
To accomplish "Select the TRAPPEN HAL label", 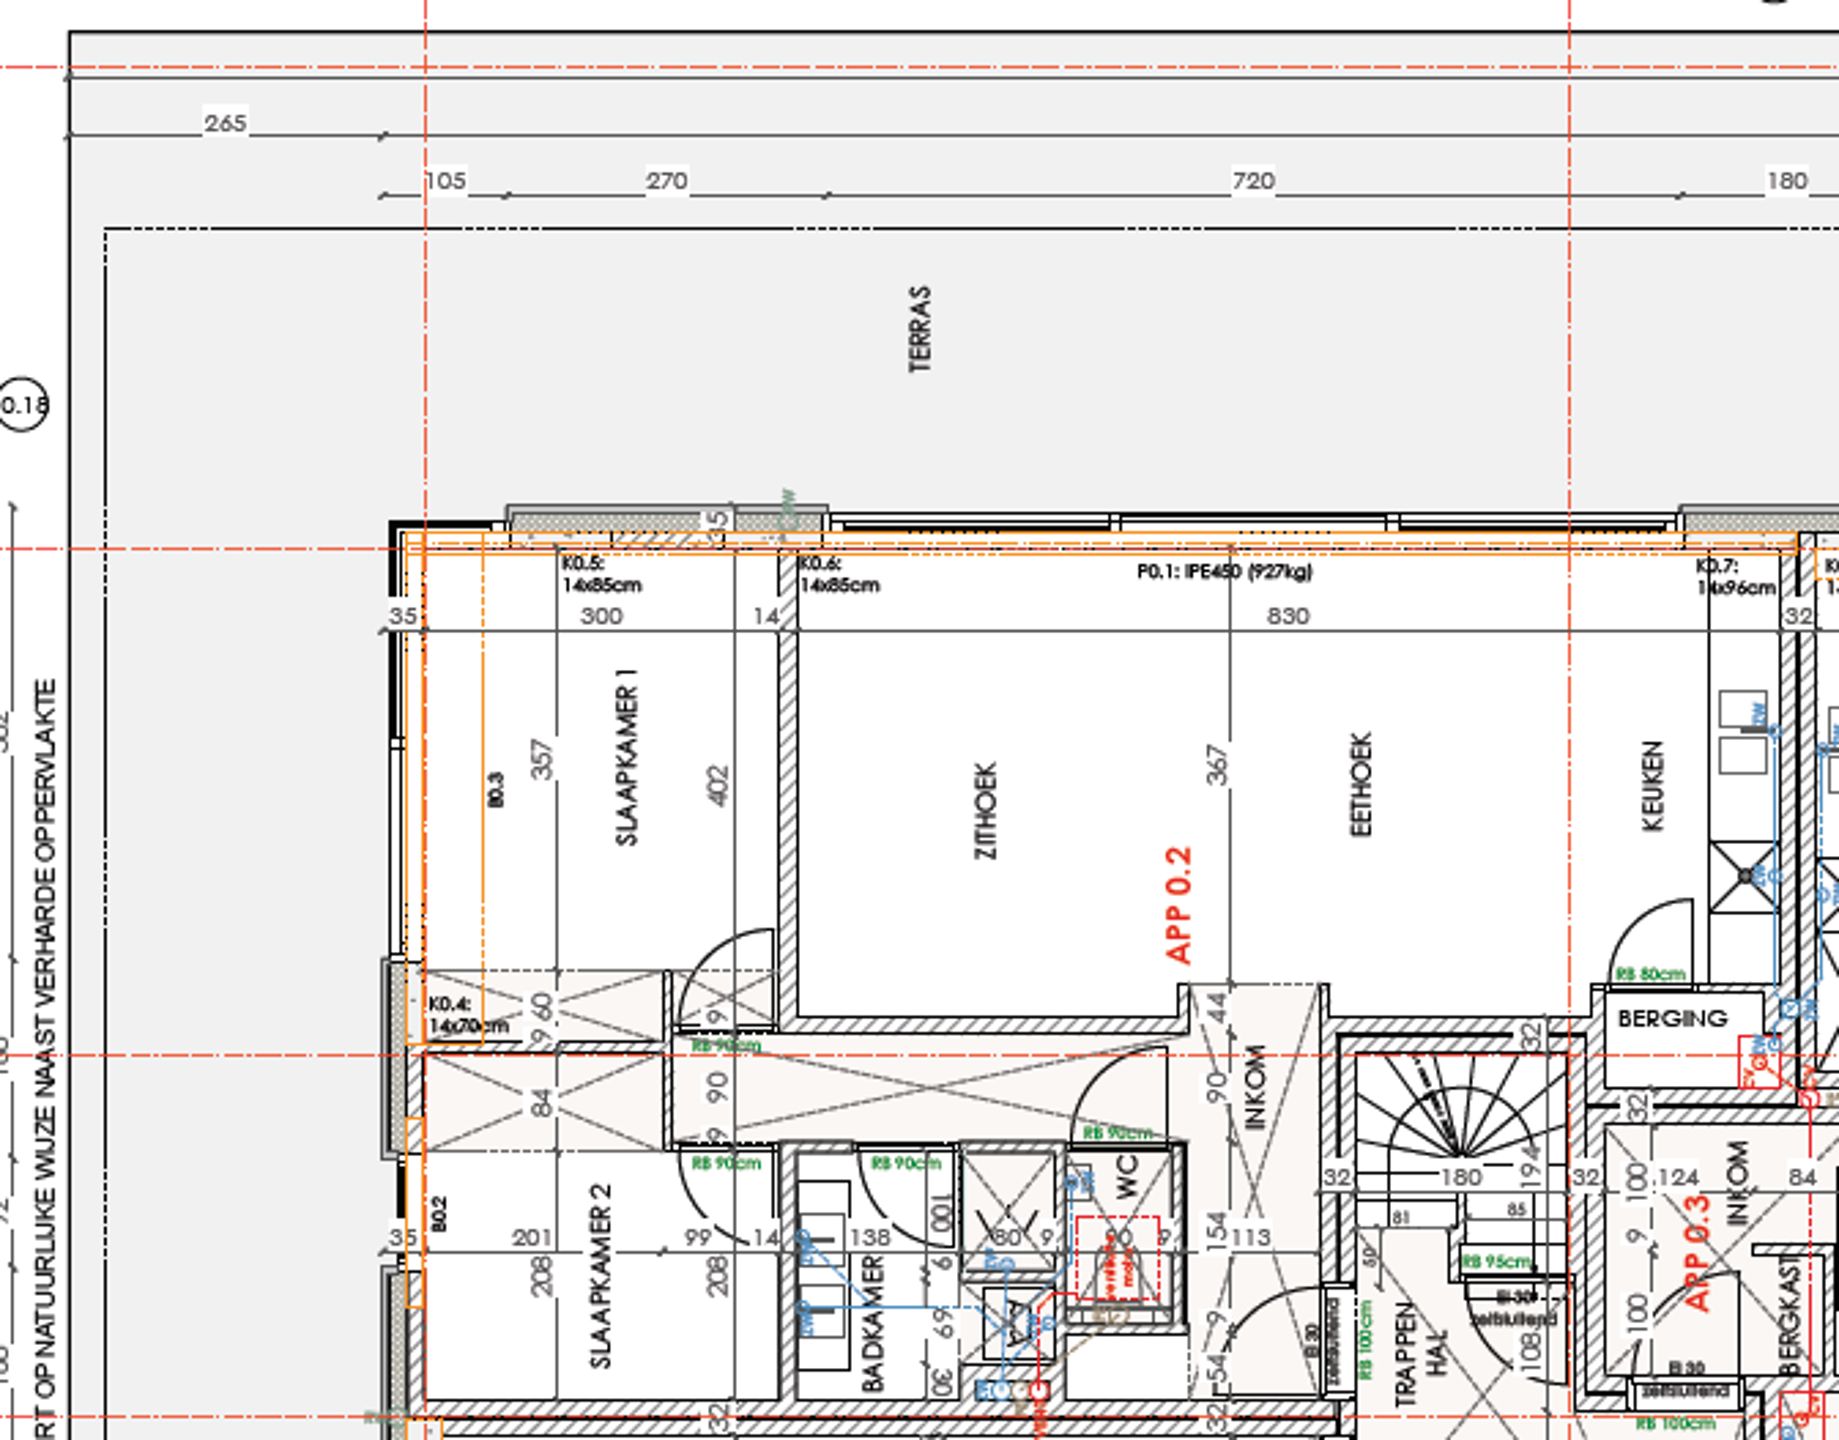I will click(1420, 1355).
